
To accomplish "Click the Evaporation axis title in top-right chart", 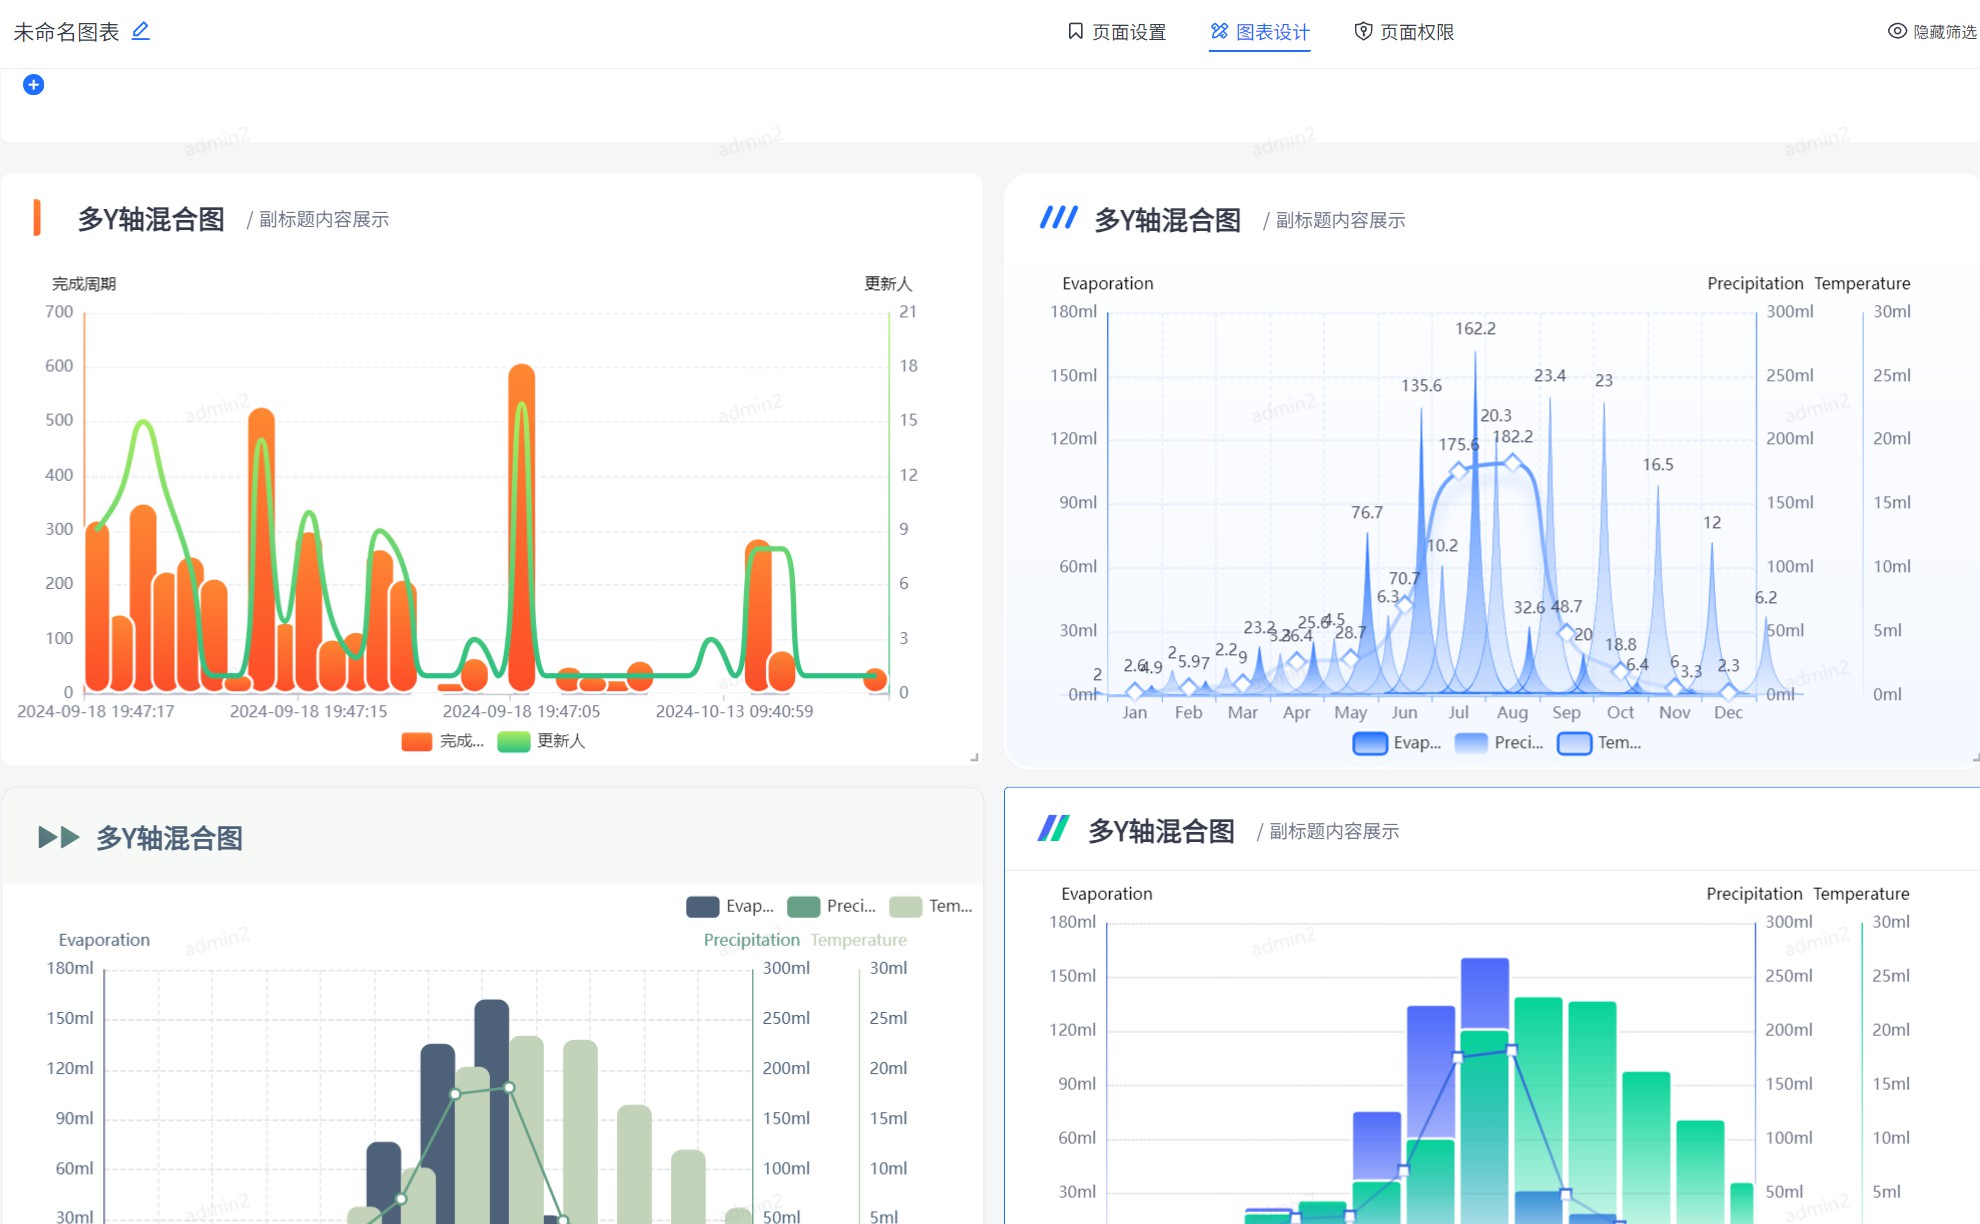I will click(1108, 284).
